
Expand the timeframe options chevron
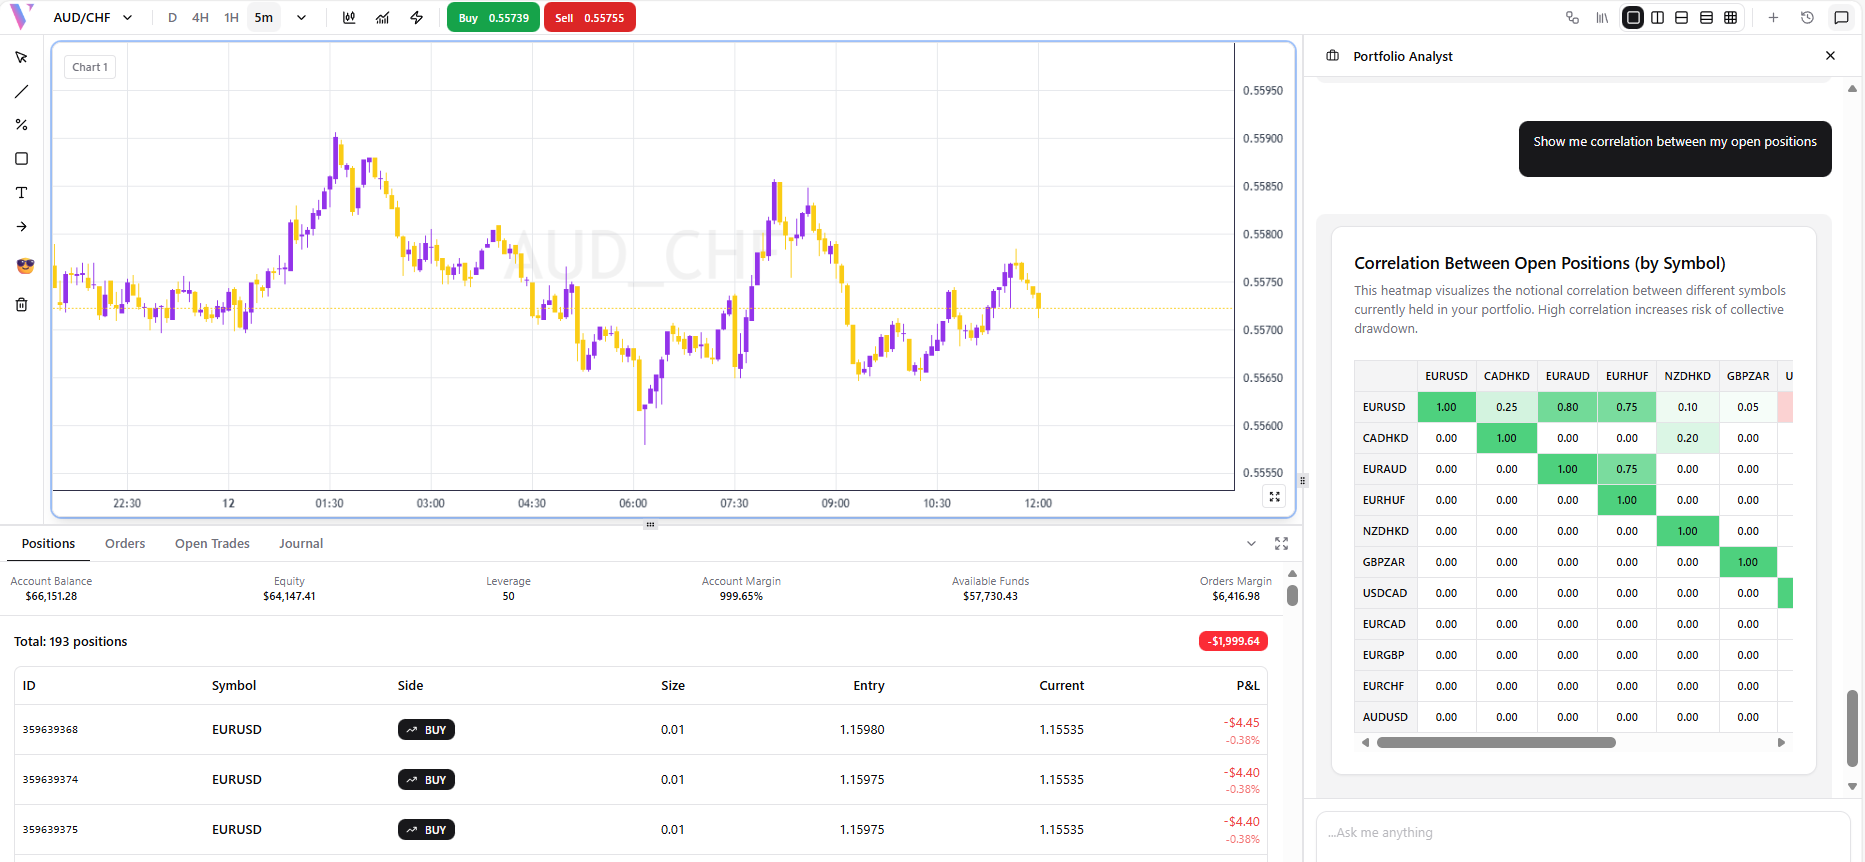coord(301,18)
